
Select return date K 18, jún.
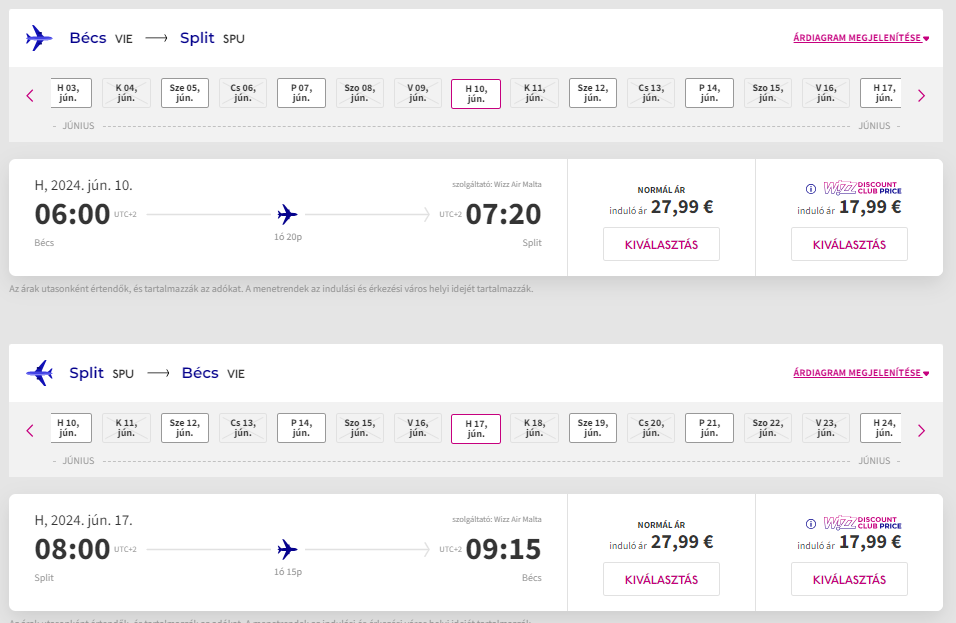[x=535, y=428]
